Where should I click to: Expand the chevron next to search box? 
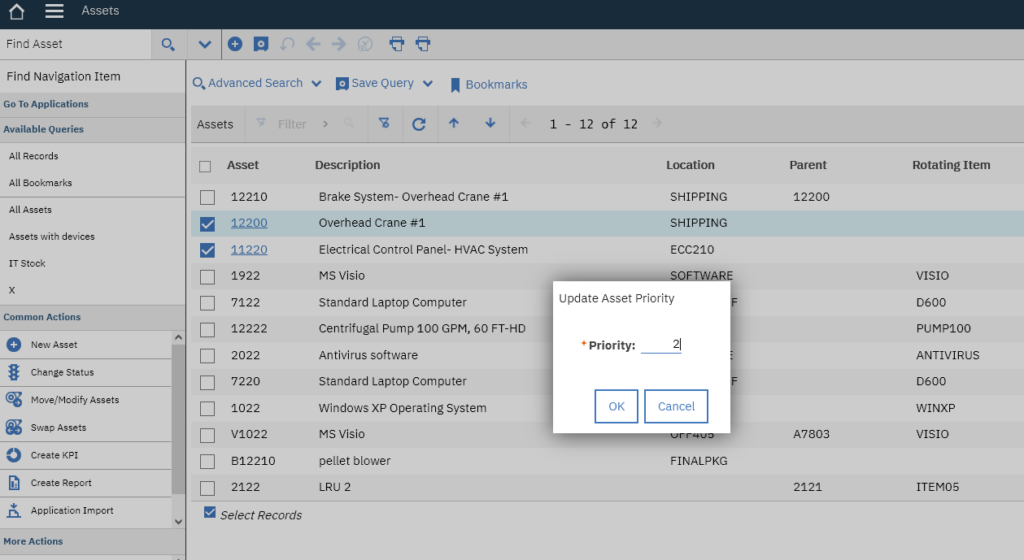204,44
